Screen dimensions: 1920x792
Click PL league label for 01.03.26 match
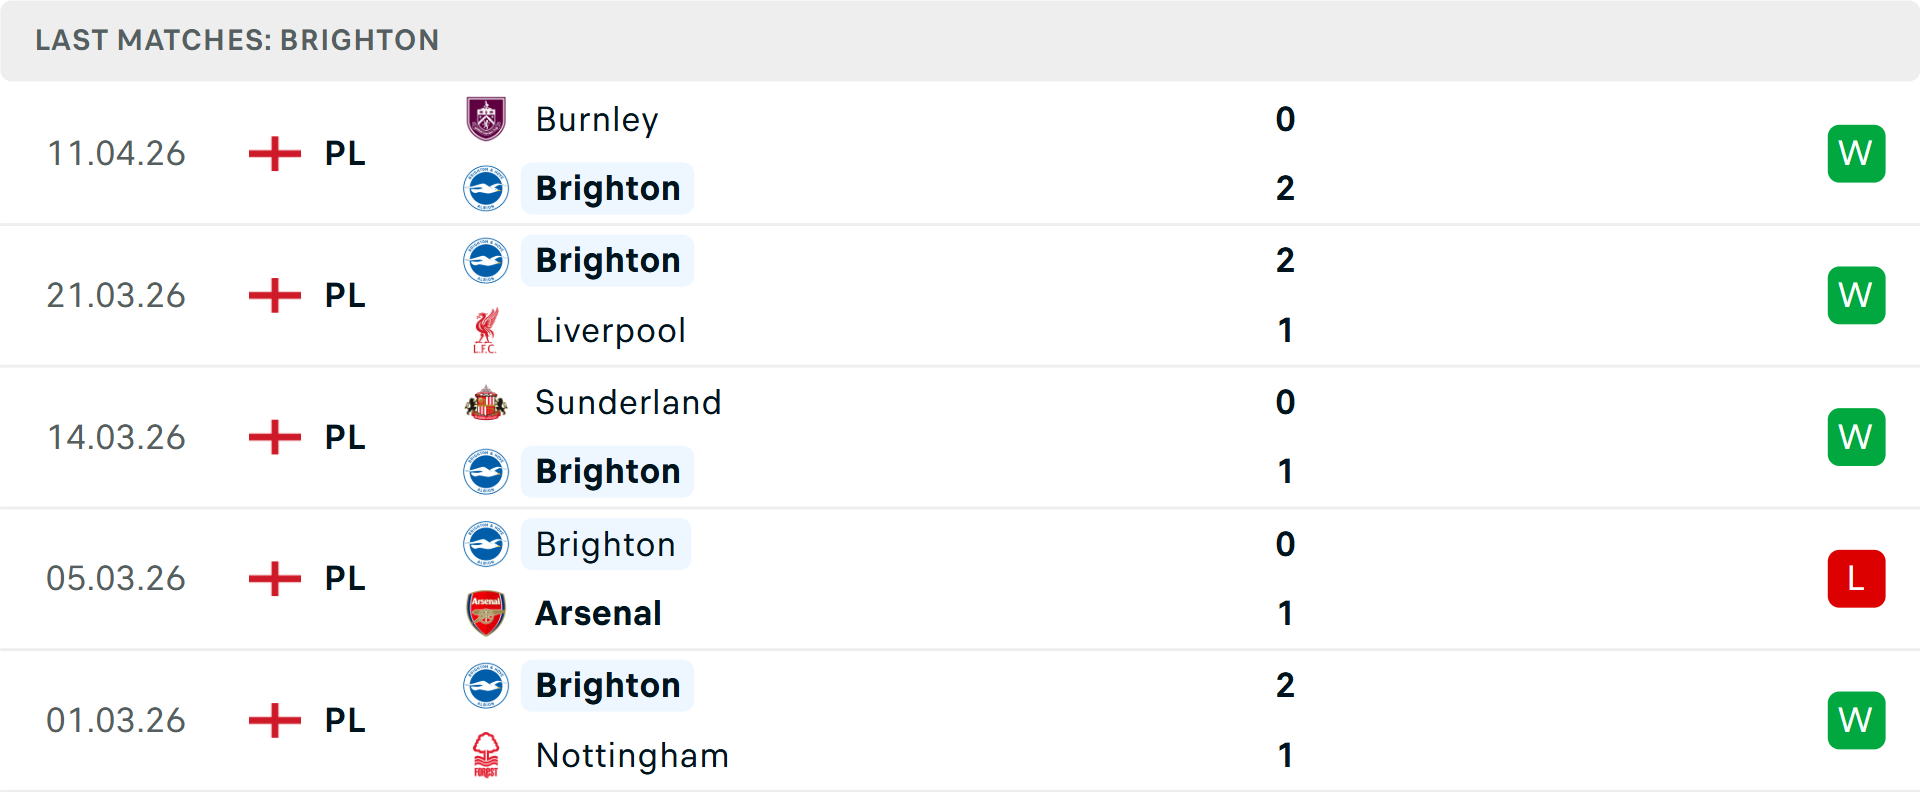pos(345,720)
